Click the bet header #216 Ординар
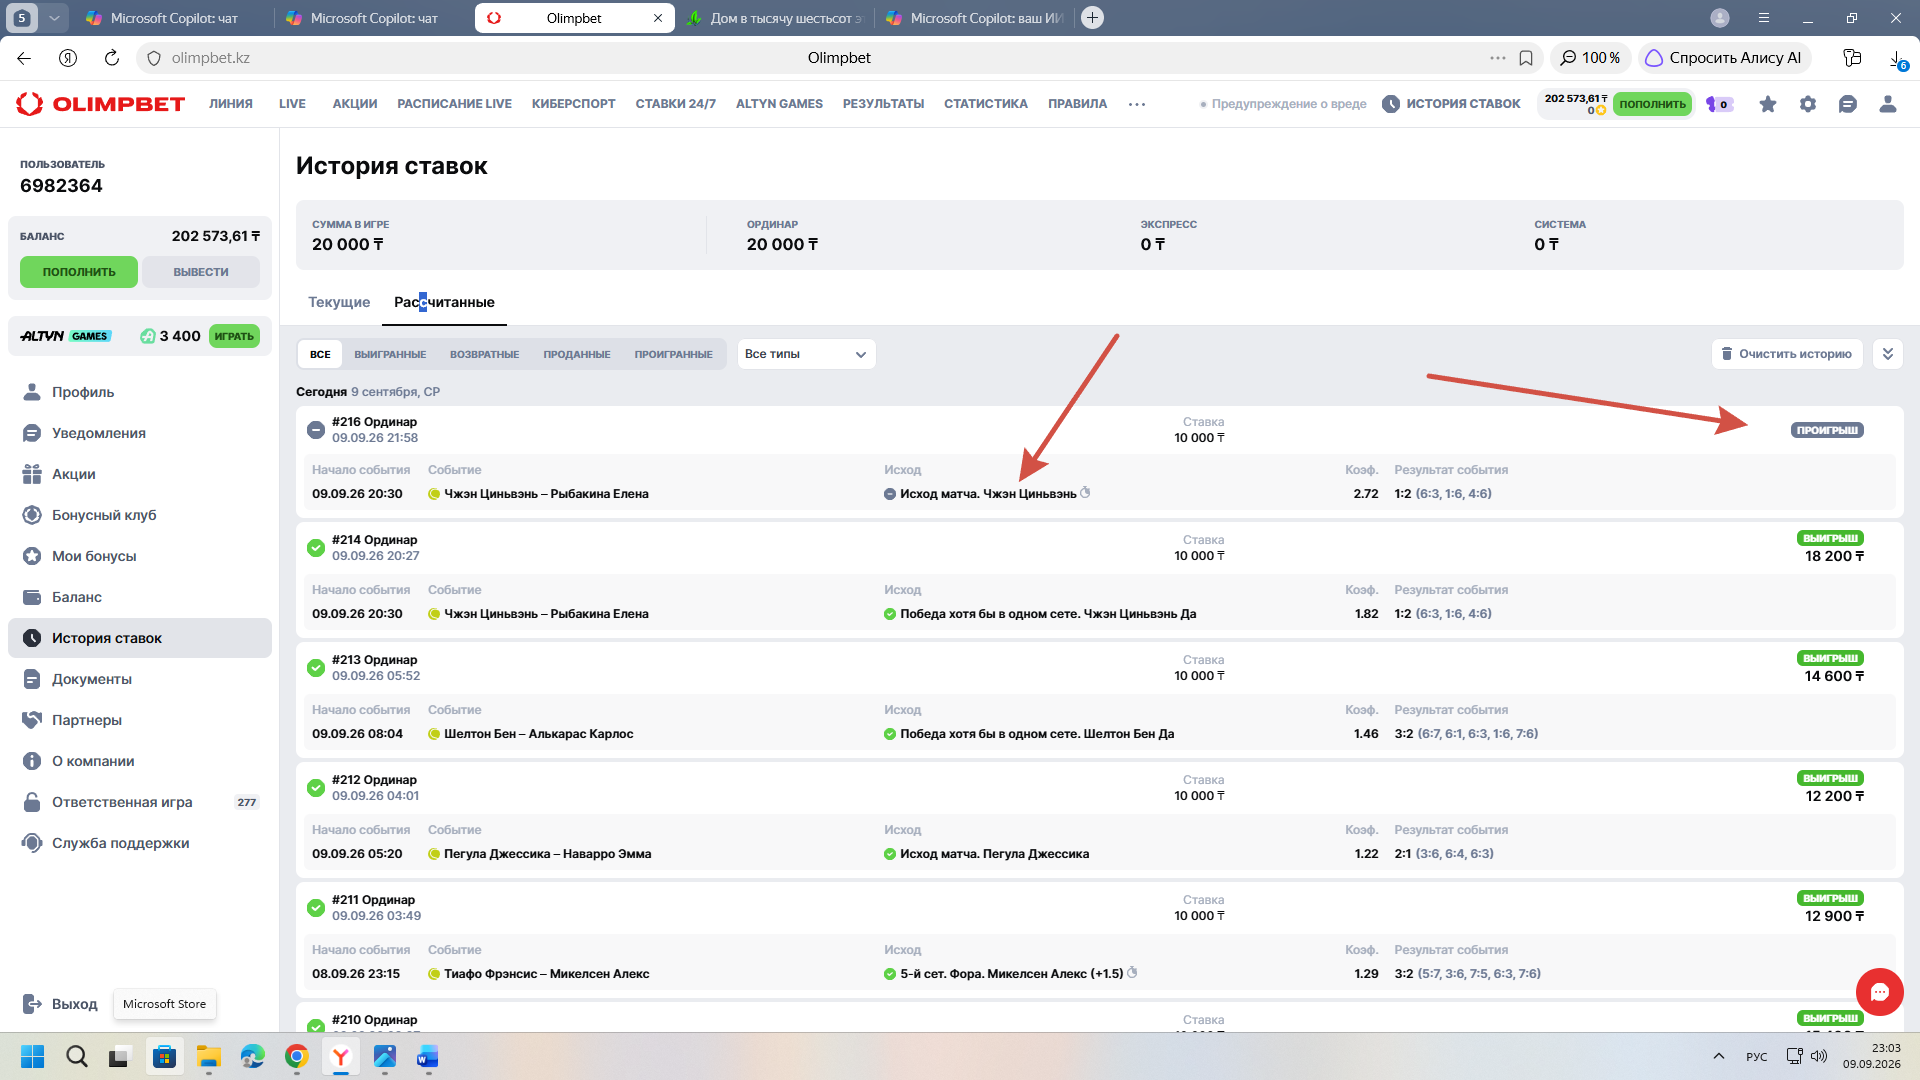This screenshot has height=1080, width=1920. [x=374, y=422]
